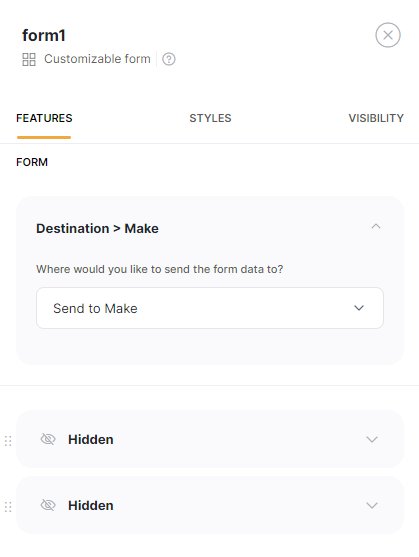419x557 pixels.
Task: Click the grid icon beside Customizable form
Action: point(29,59)
